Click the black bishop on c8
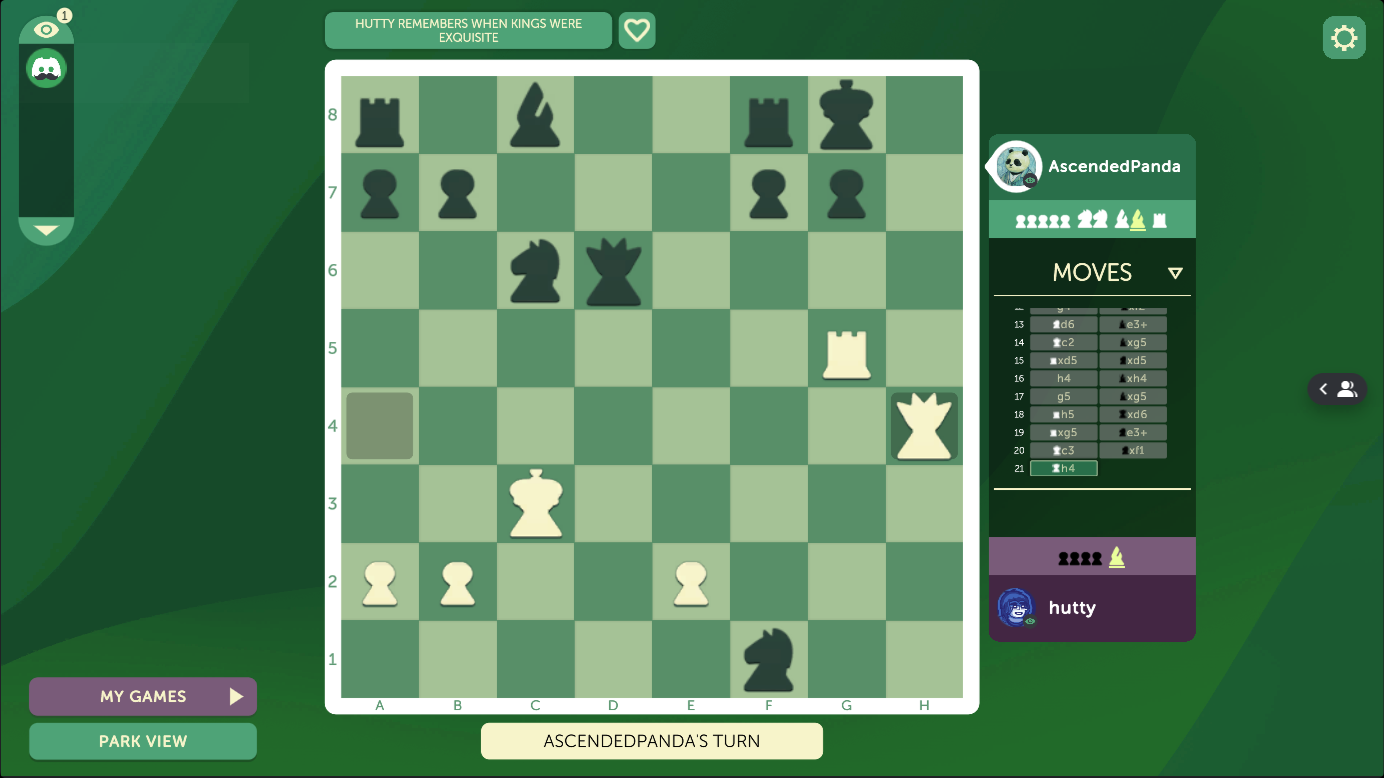Image resolution: width=1384 pixels, height=778 pixels. [x=536, y=116]
